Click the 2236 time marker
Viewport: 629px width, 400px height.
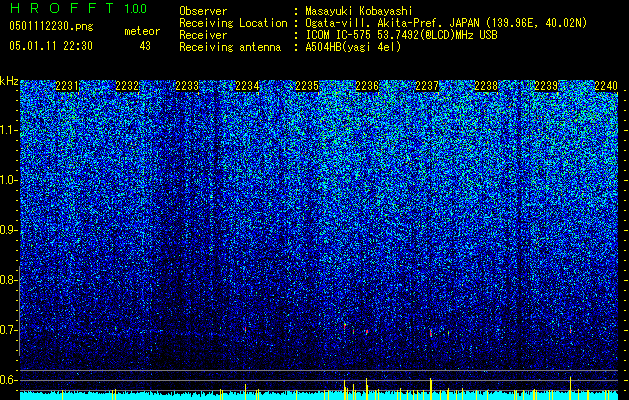tap(367, 86)
